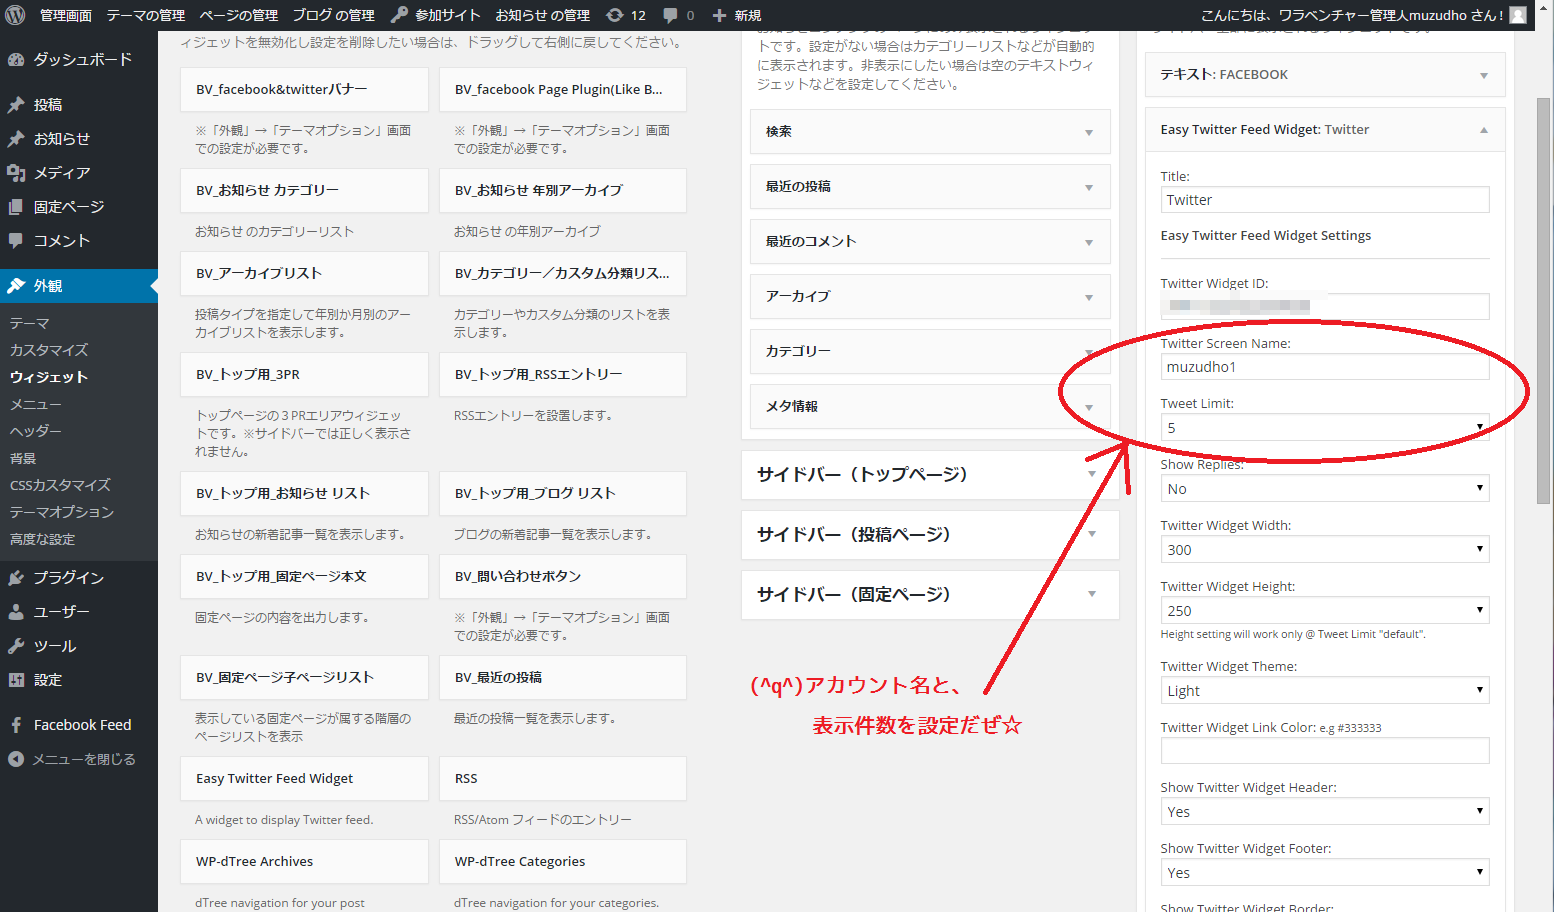Open the Show Replies dropdown
The width and height of the screenshot is (1554, 912).
tap(1325, 488)
